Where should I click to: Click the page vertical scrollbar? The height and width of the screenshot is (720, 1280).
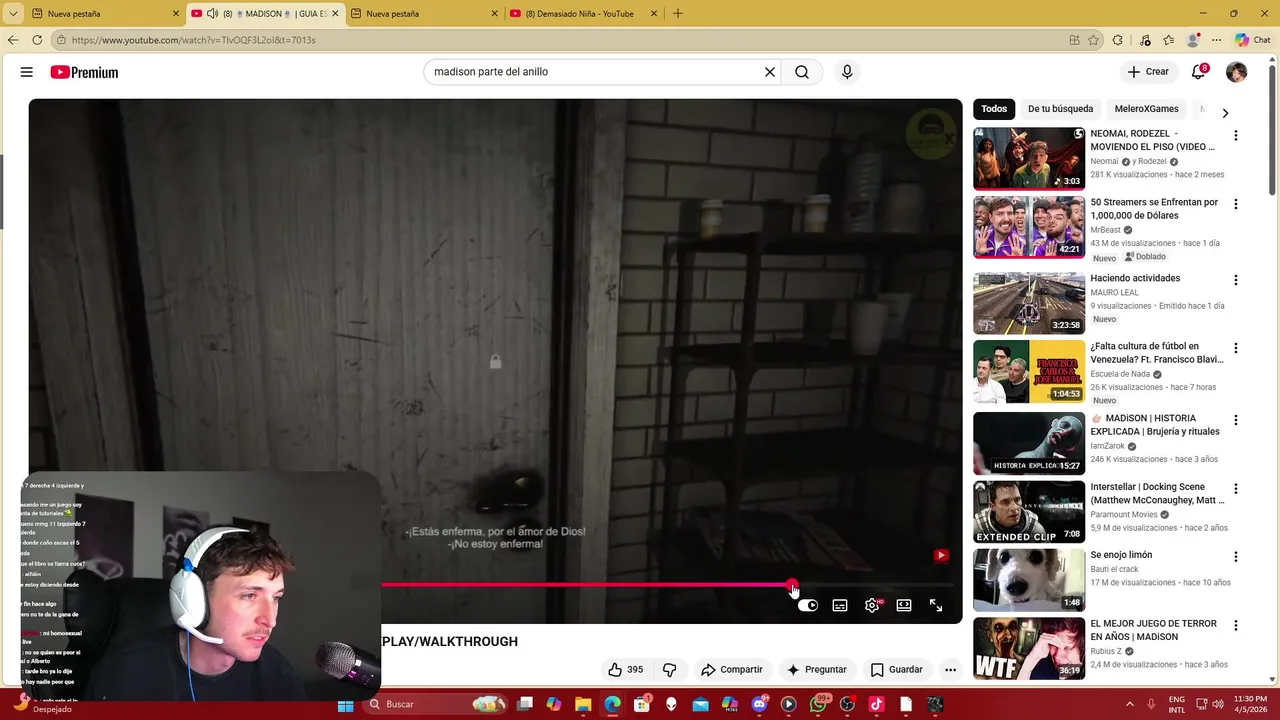(x=1273, y=130)
